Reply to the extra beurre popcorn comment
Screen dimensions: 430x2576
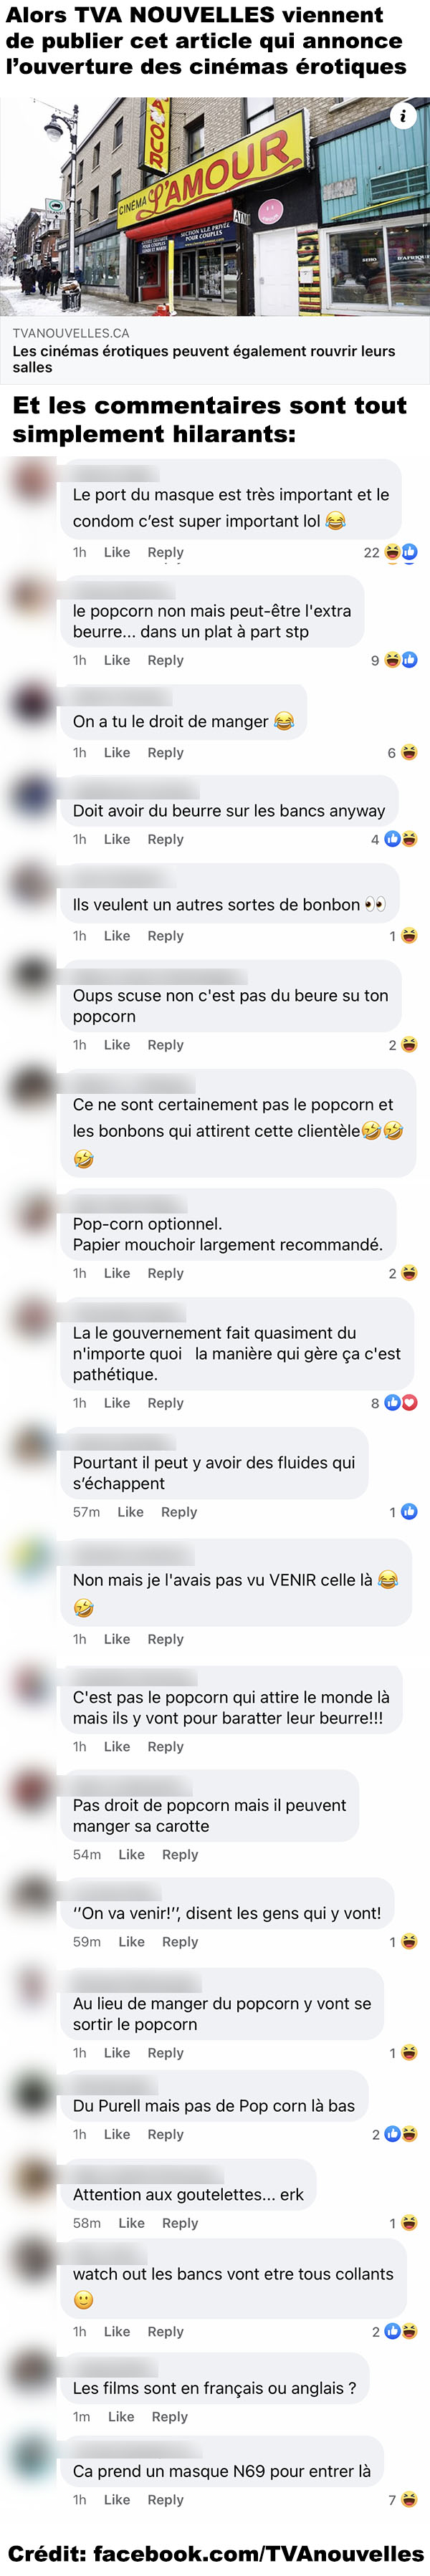(x=165, y=660)
